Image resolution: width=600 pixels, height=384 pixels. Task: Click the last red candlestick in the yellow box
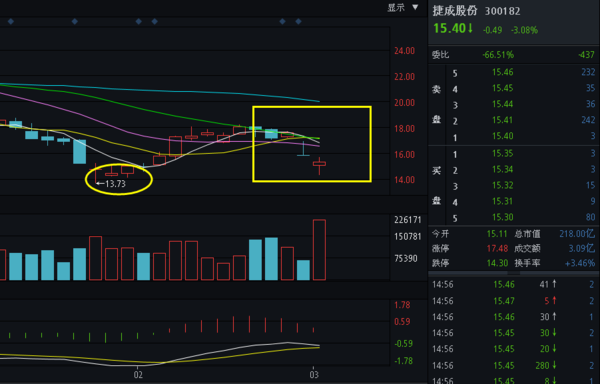[x=319, y=165]
